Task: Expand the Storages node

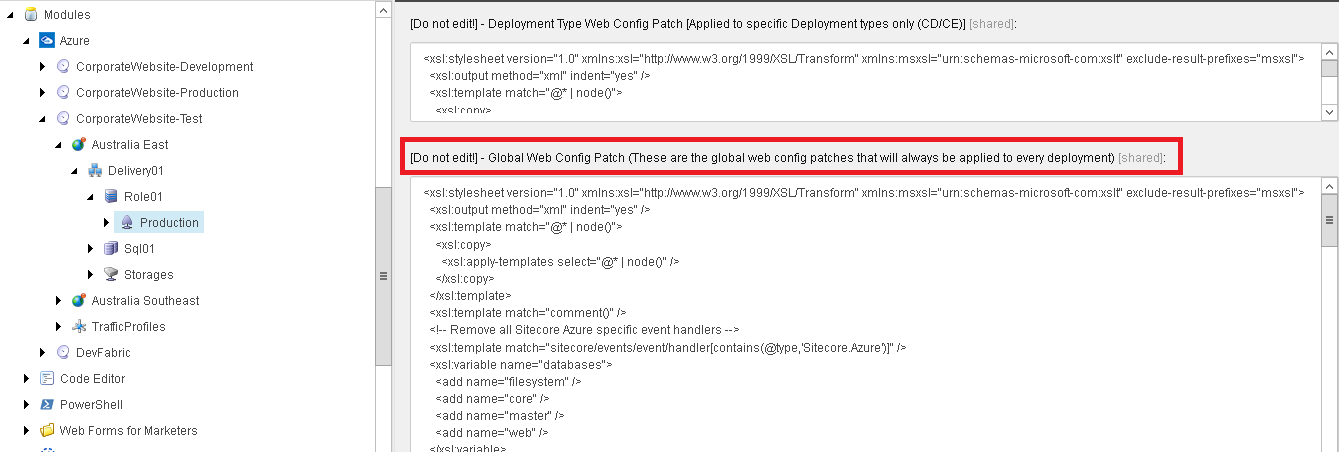Action: [90, 275]
